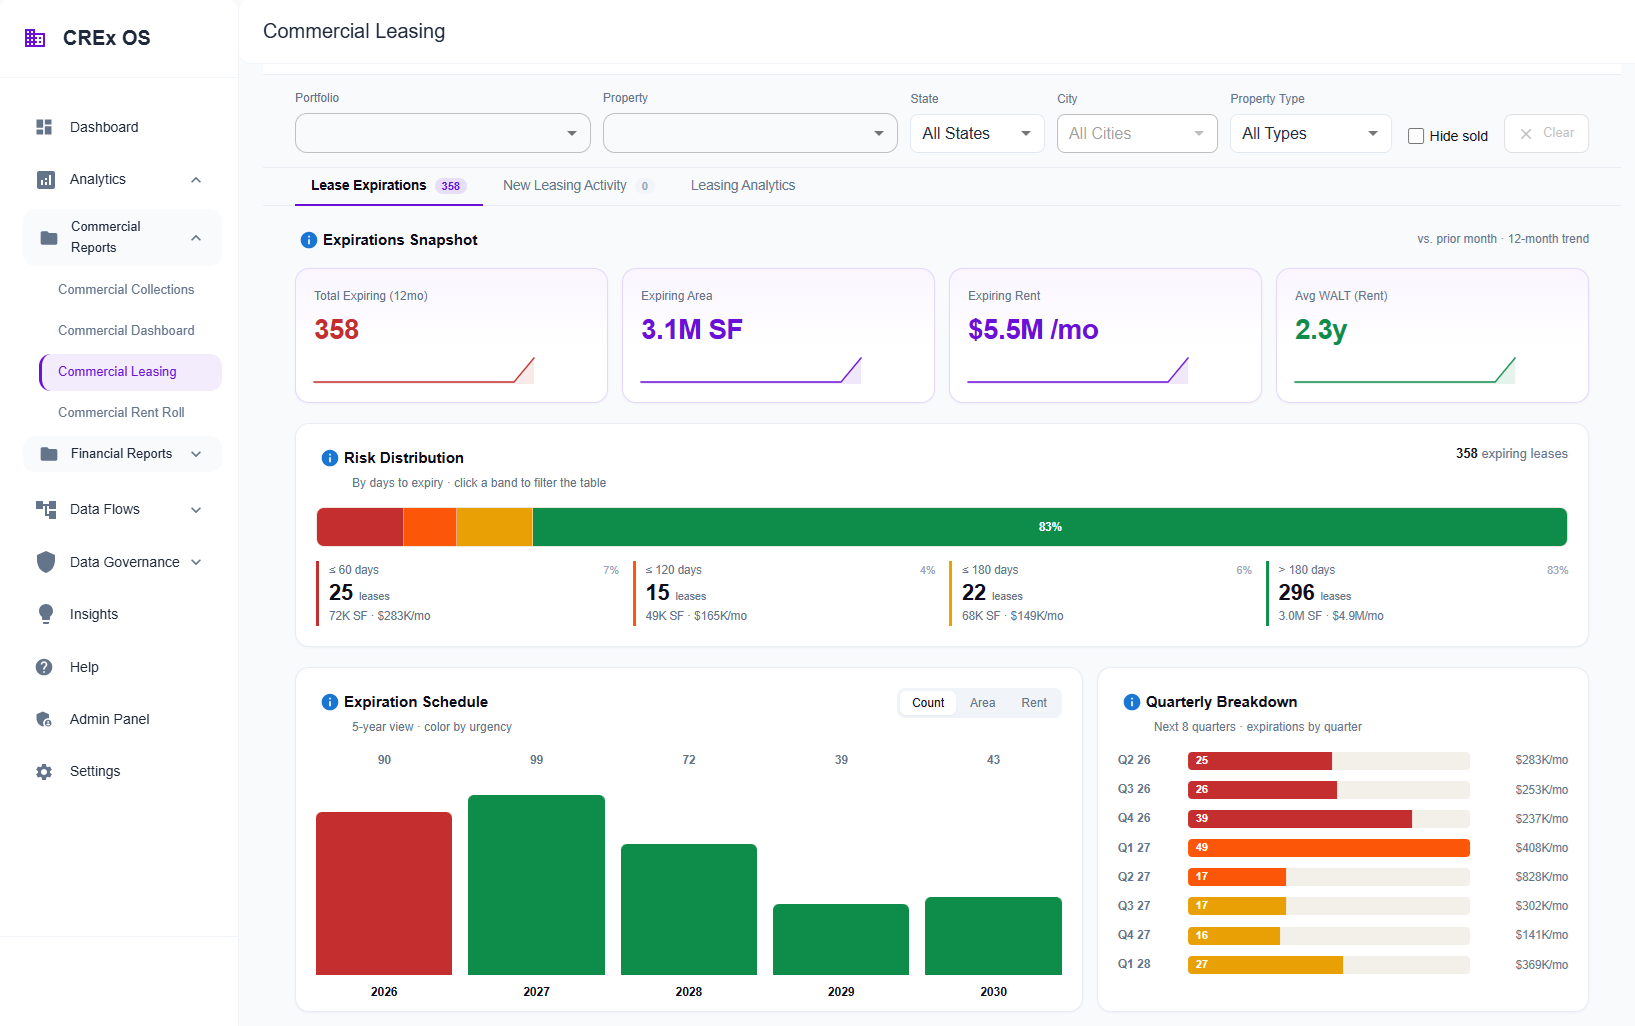Click the amber band in risk bar
Screen dimensions: 1635x1026
(x=495, y=527)
